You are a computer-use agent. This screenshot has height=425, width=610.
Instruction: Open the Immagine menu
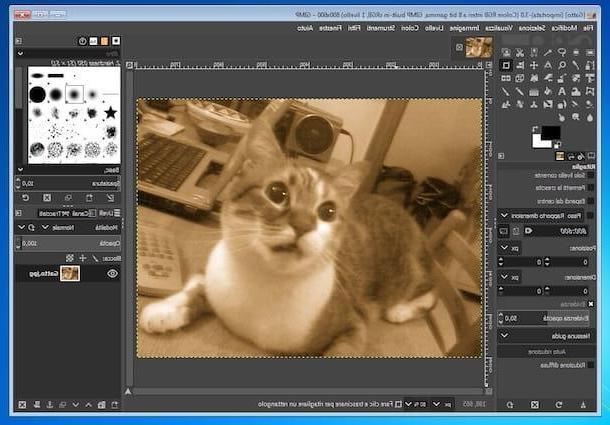465,28
